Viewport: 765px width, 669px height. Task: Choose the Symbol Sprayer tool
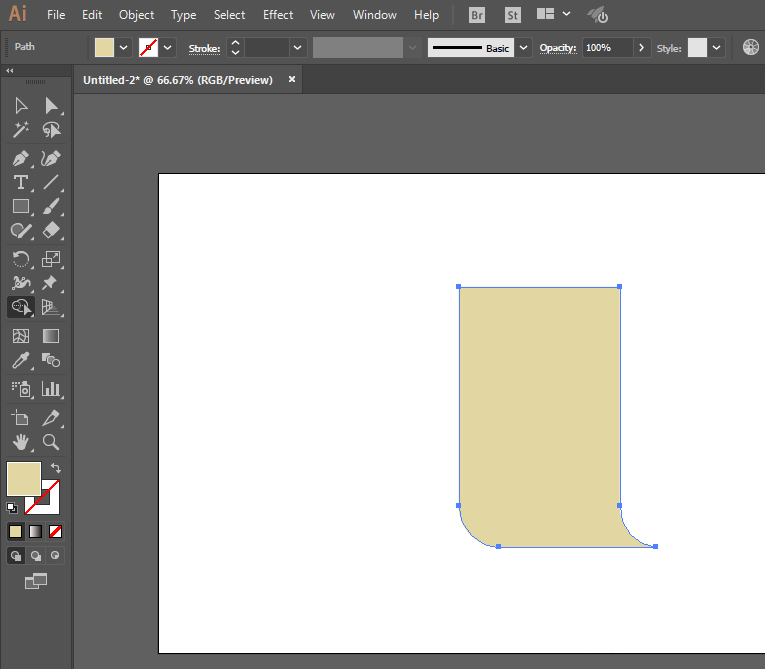point(21,389)
